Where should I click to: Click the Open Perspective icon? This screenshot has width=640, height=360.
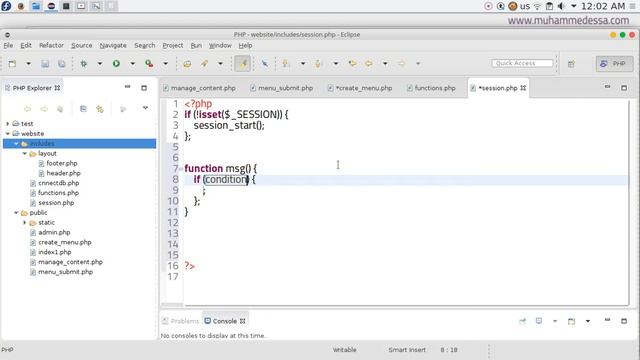point(571,64)
